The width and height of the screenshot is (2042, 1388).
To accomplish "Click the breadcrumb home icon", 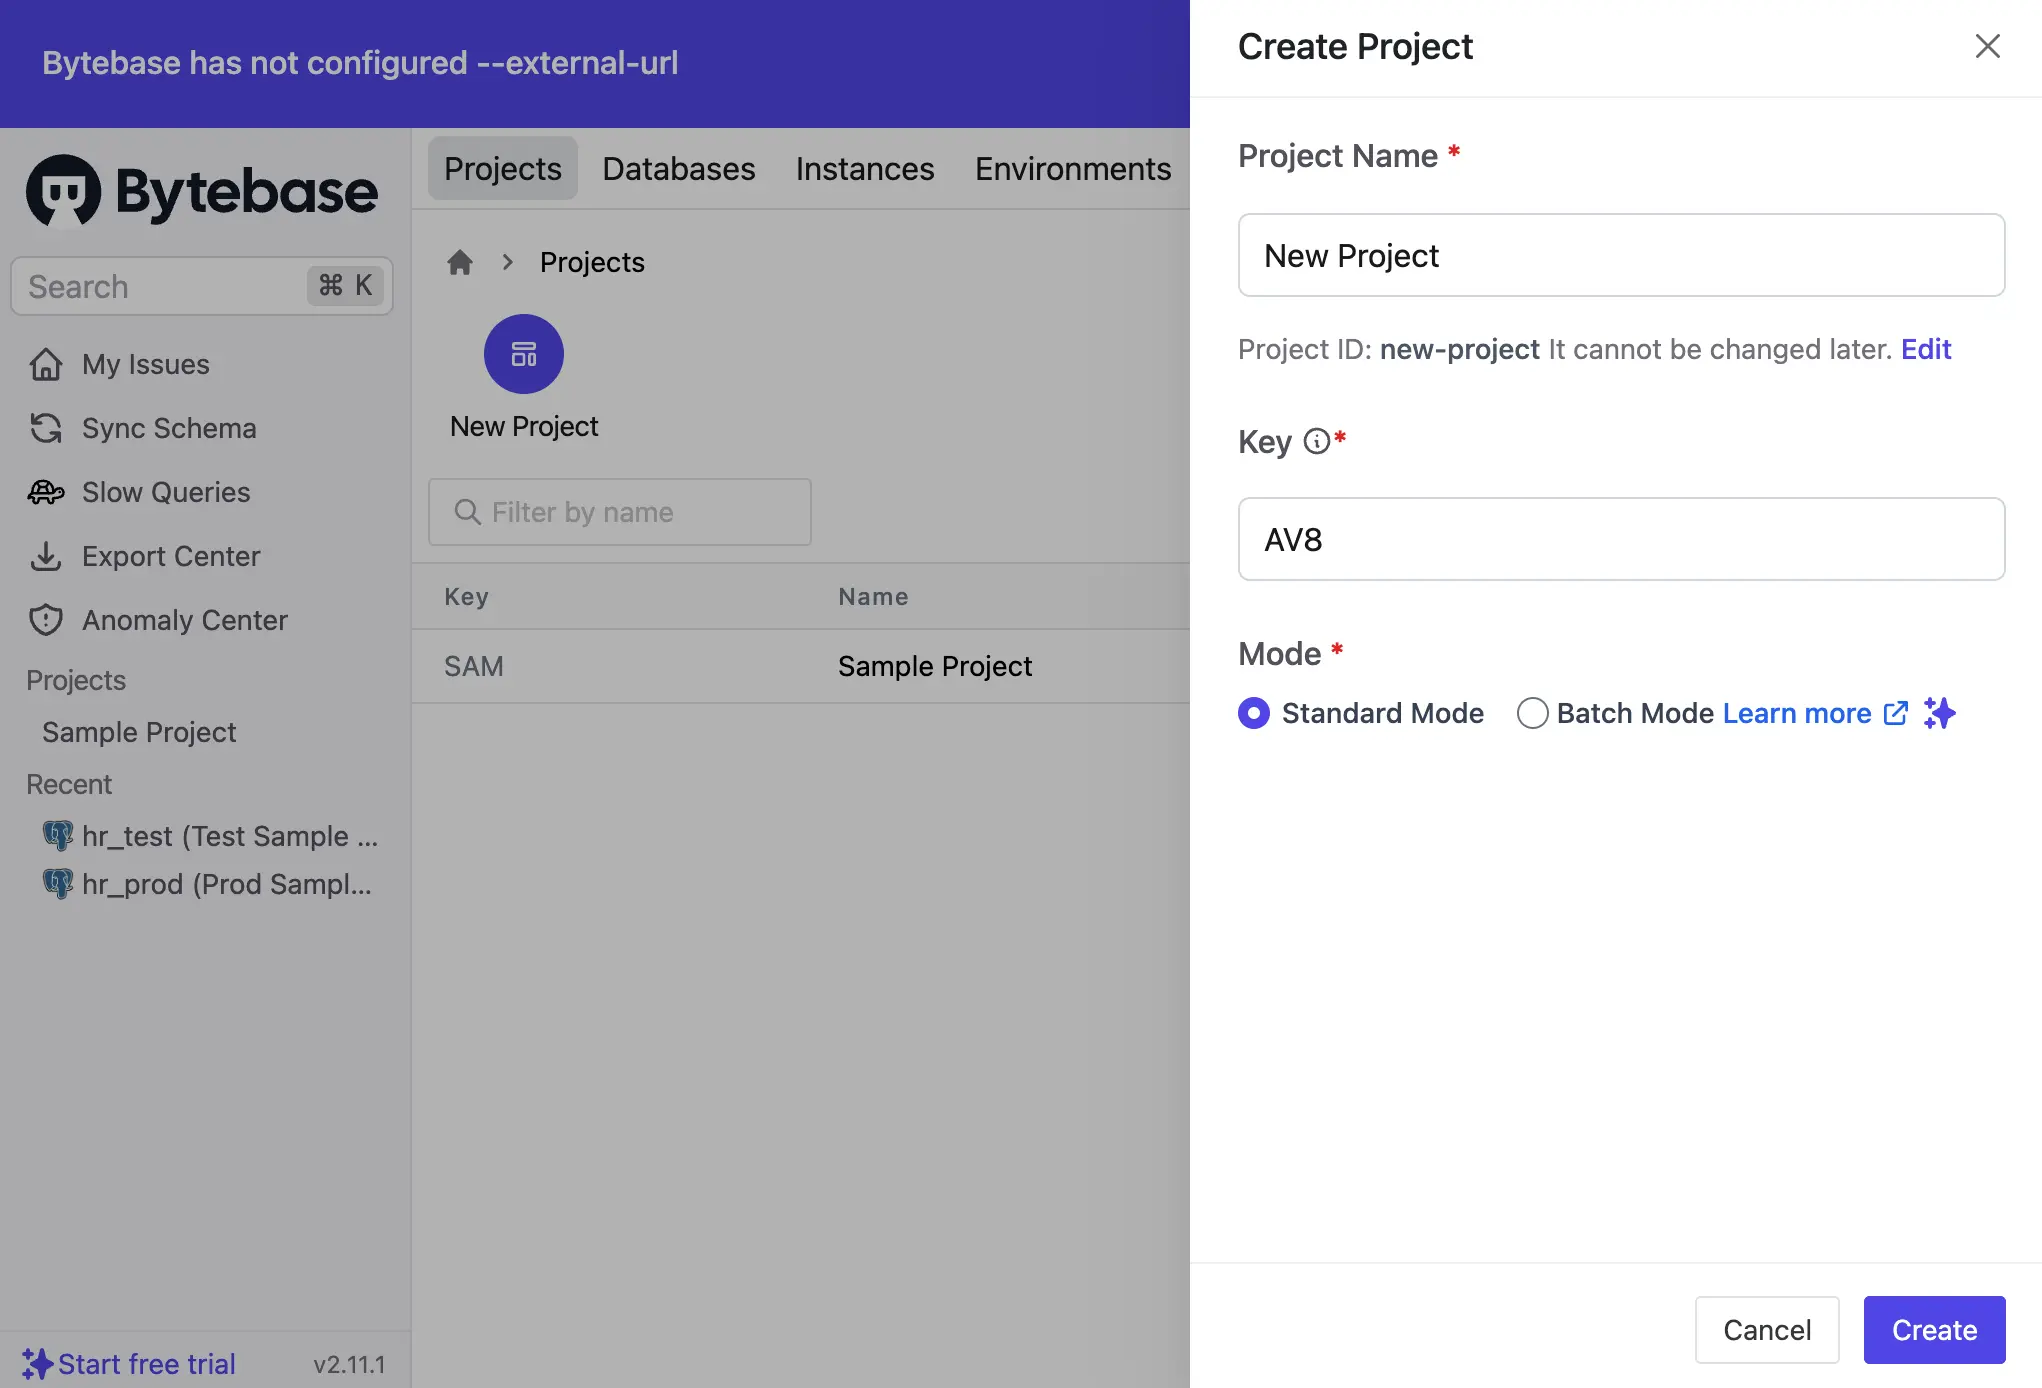I will (x=460, y=262).
